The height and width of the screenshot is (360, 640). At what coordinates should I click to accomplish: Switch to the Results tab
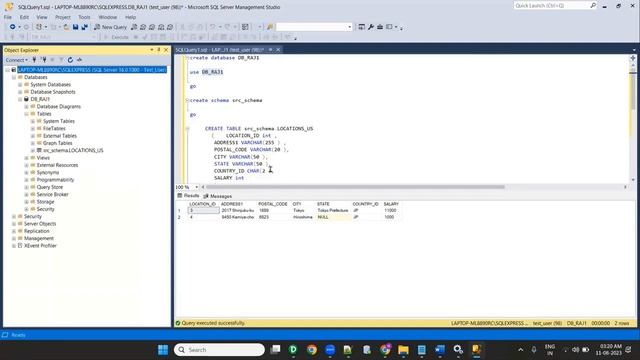click(188, 196)
